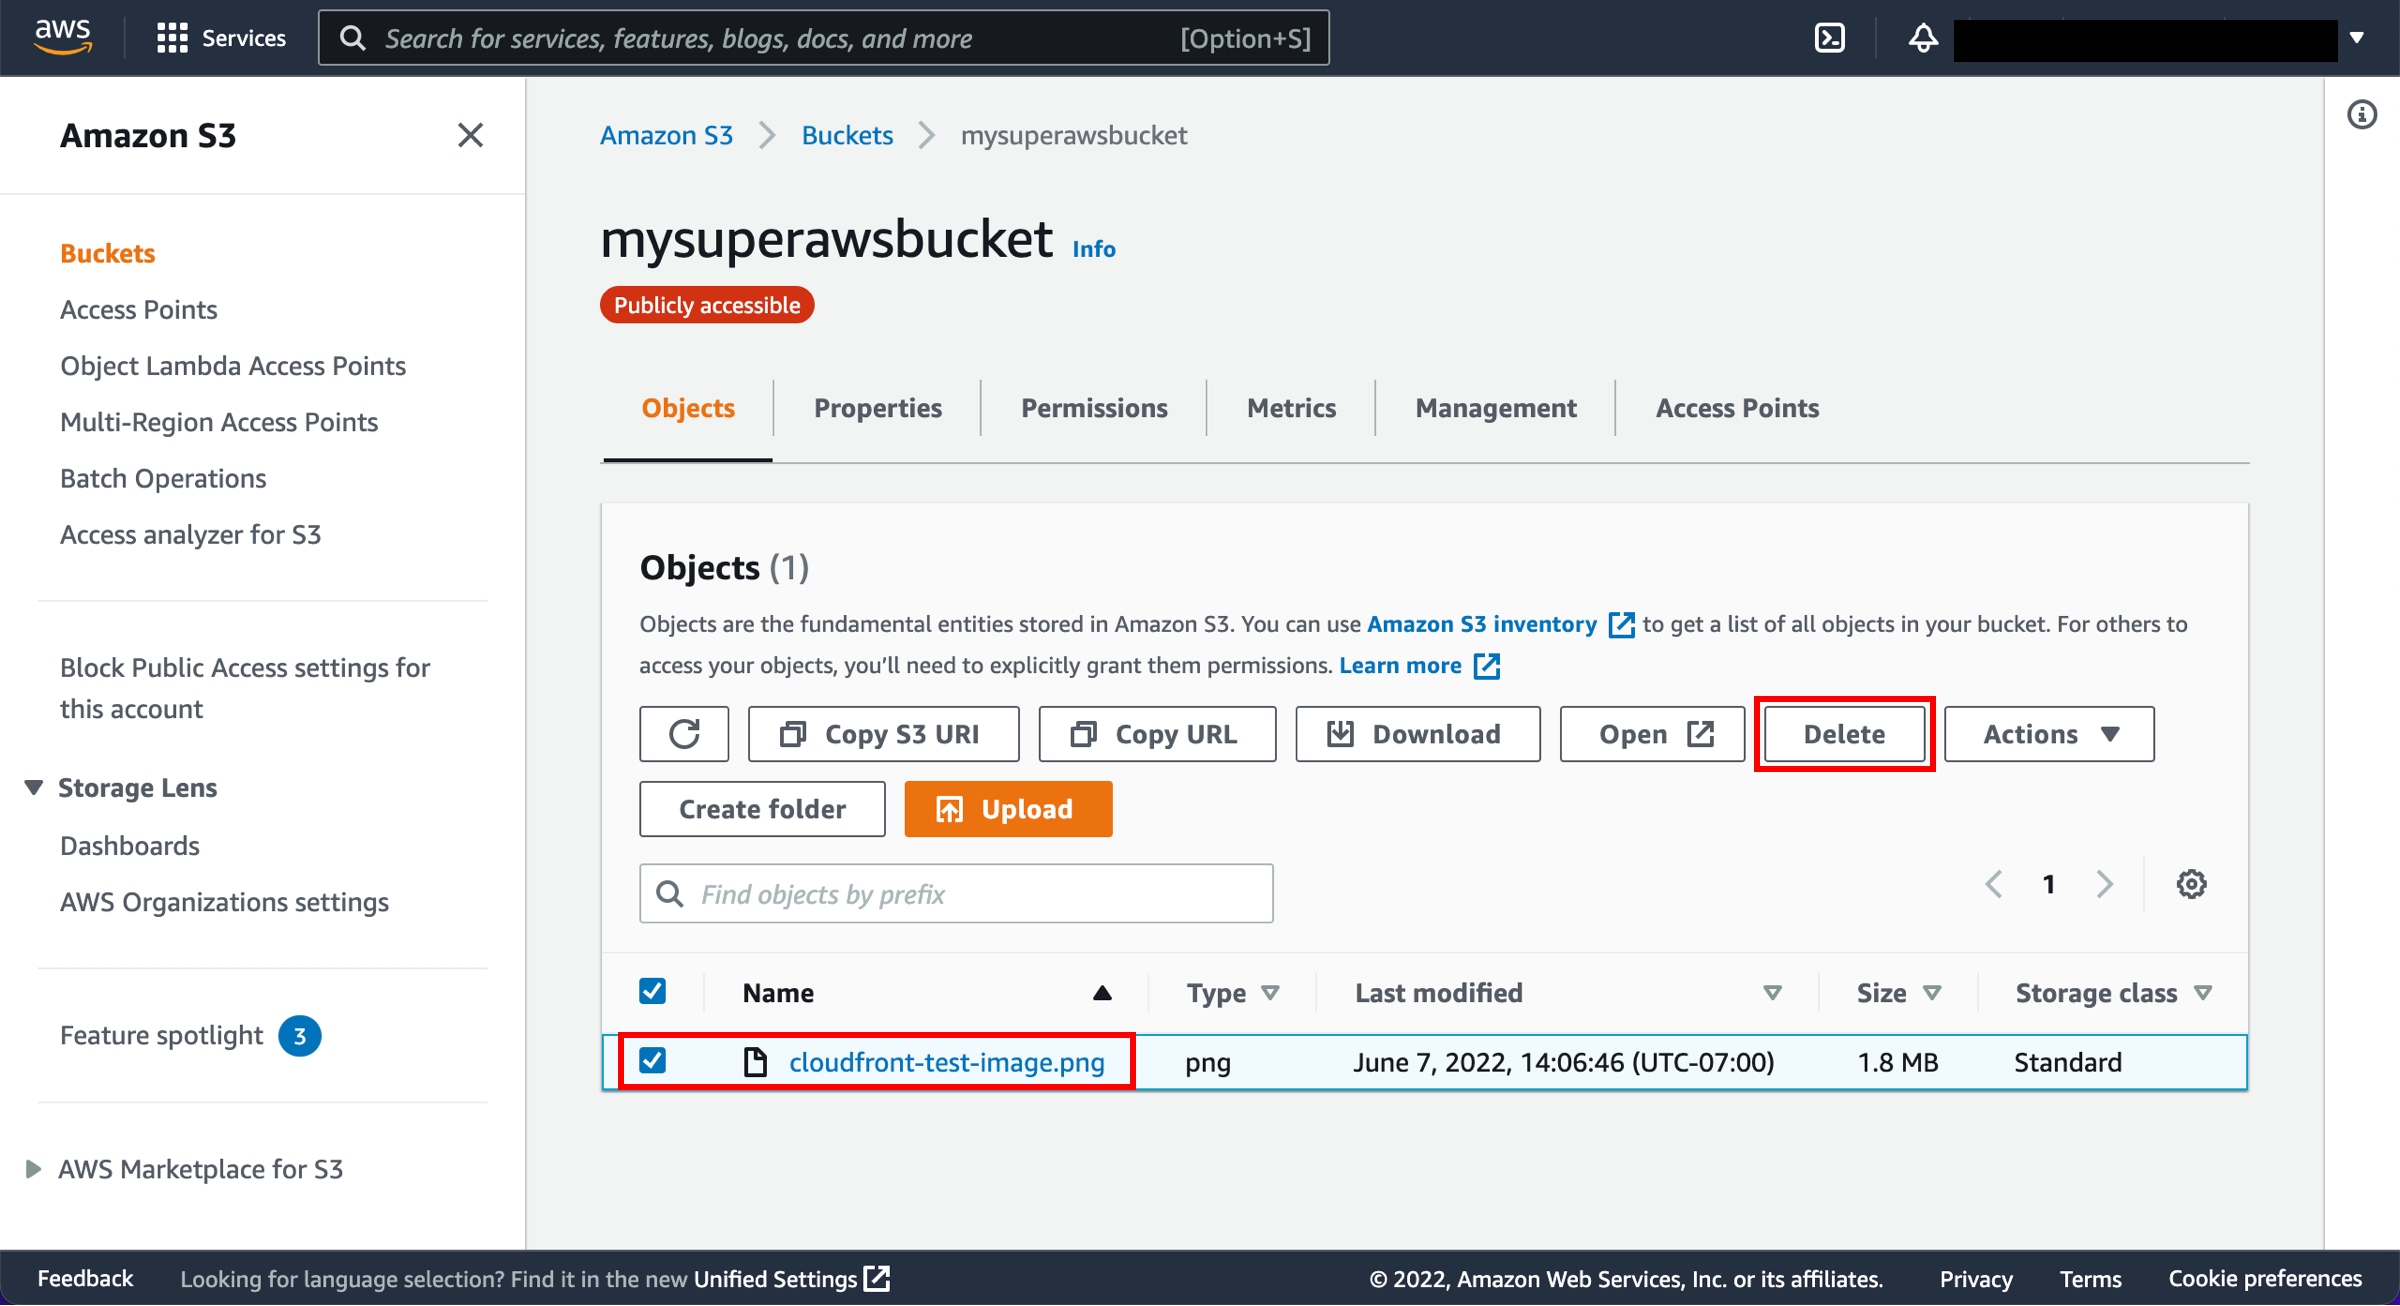The width and height of the screenshot is (2400, 1306).
Task: Select Buckets in the sidebar
Action: point(107,253)
